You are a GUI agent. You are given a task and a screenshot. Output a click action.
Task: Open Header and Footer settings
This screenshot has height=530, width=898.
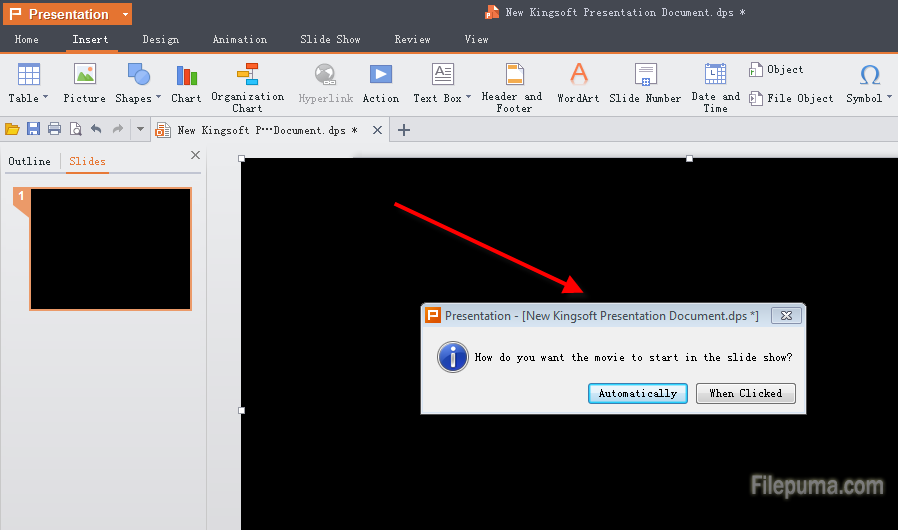click(512, 85)
